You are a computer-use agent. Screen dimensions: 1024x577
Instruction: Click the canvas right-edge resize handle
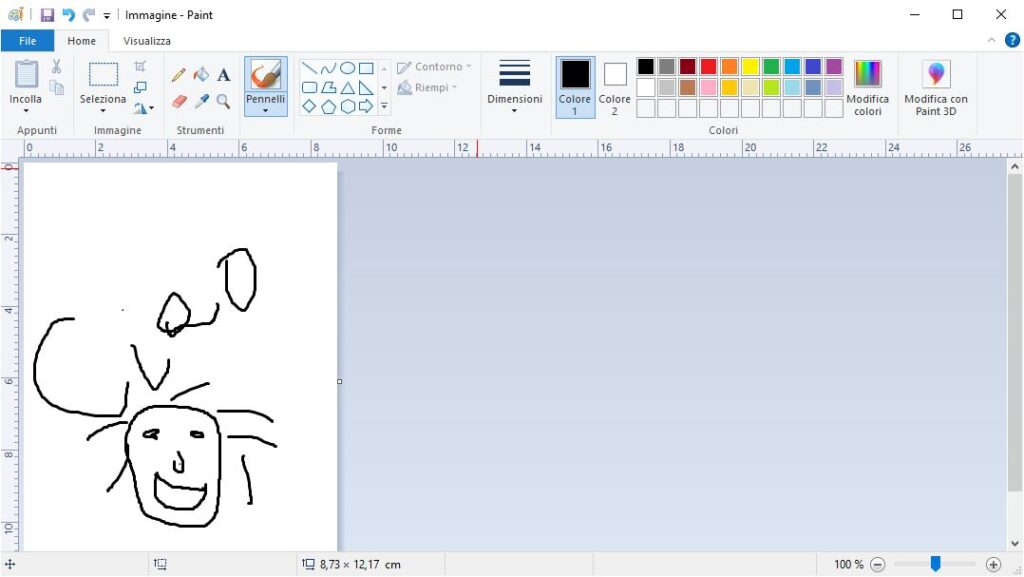pyautogui.click(x=340, y=381)
